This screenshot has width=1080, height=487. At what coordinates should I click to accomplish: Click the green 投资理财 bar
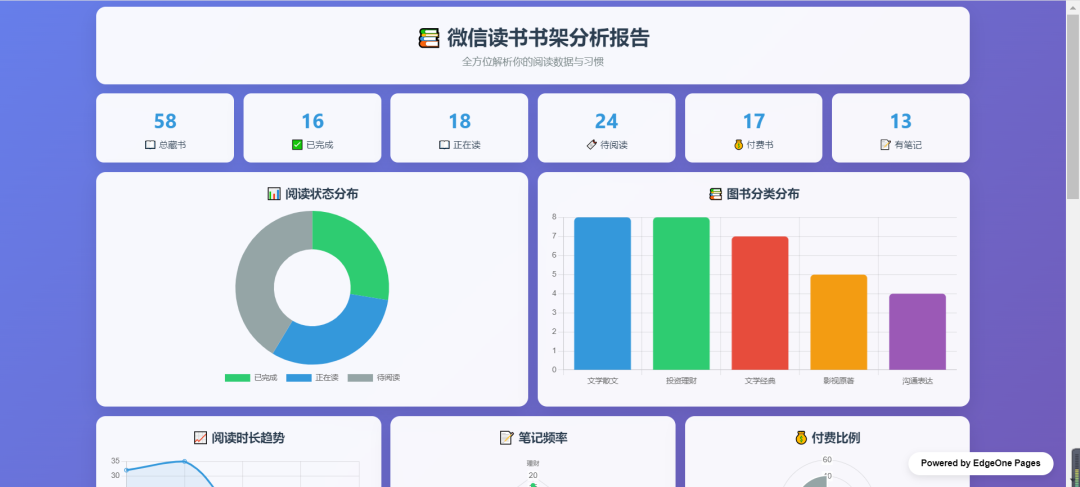(x=681, y=293)
